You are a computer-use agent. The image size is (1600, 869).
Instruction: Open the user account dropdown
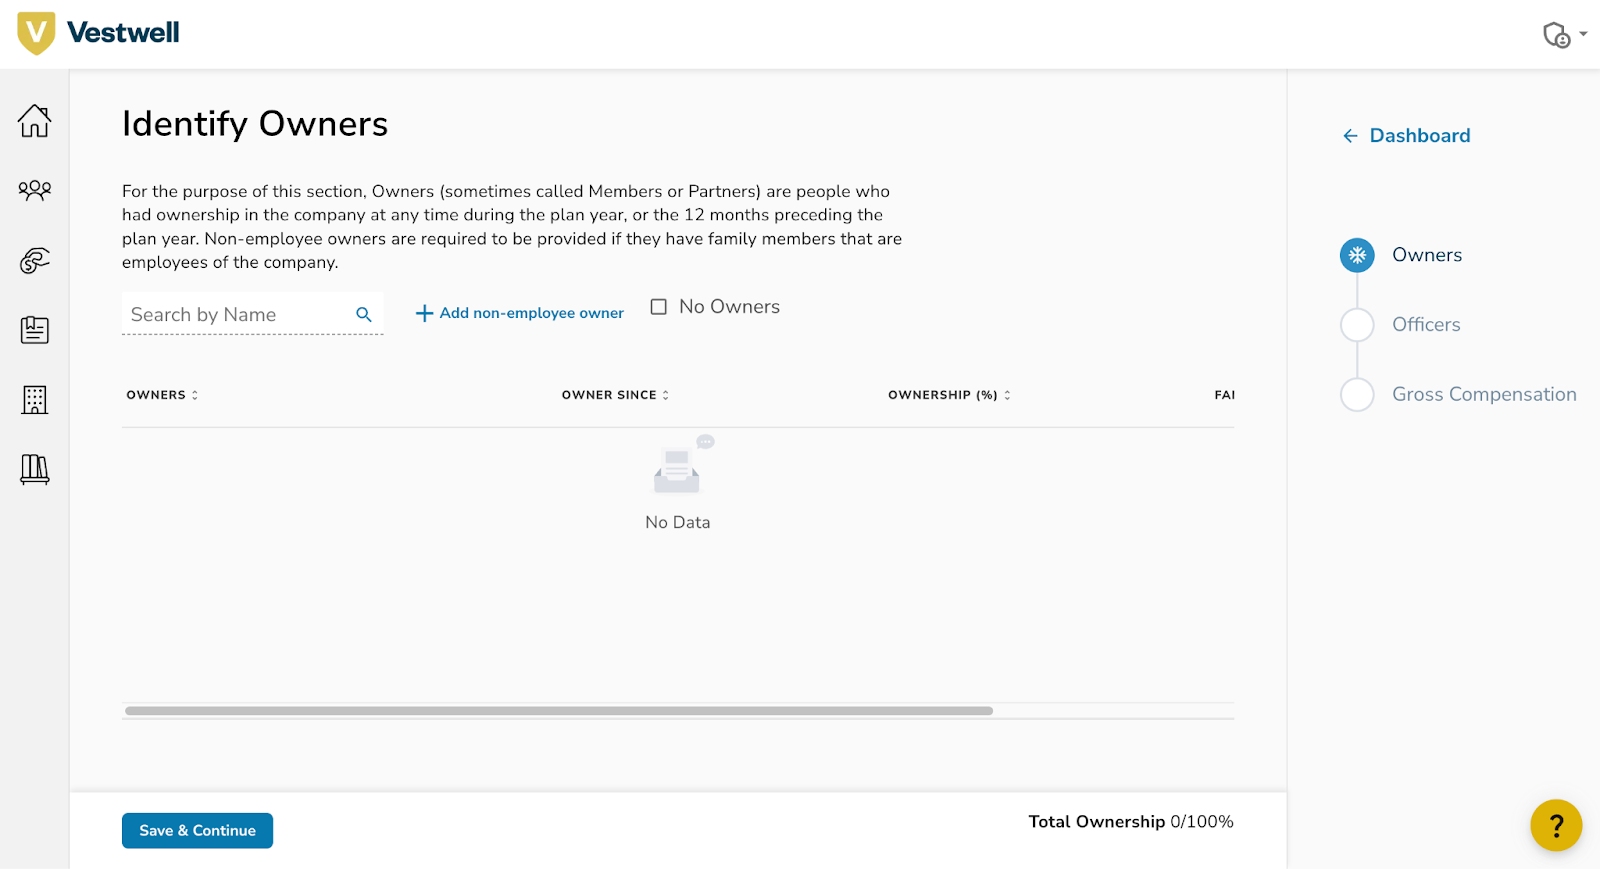point(1564,35)
